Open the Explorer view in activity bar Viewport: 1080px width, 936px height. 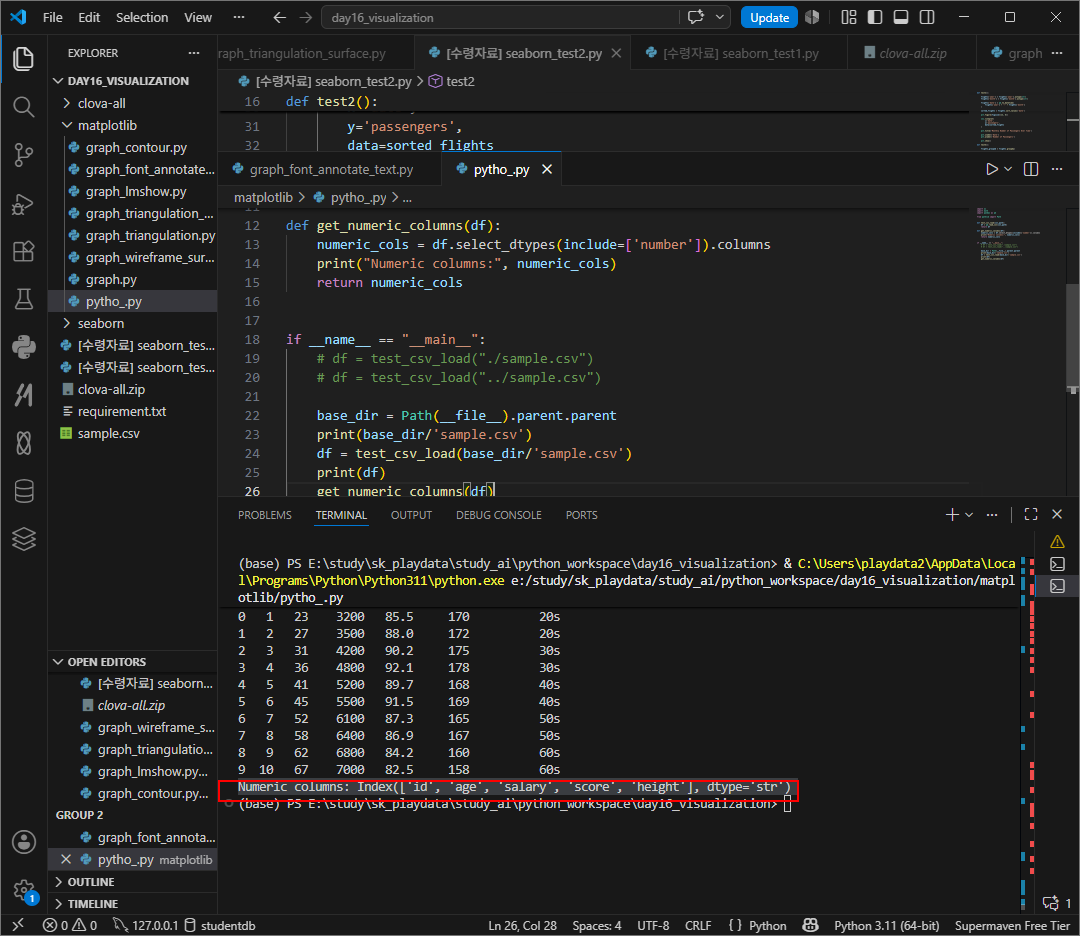tap(23, 59)
